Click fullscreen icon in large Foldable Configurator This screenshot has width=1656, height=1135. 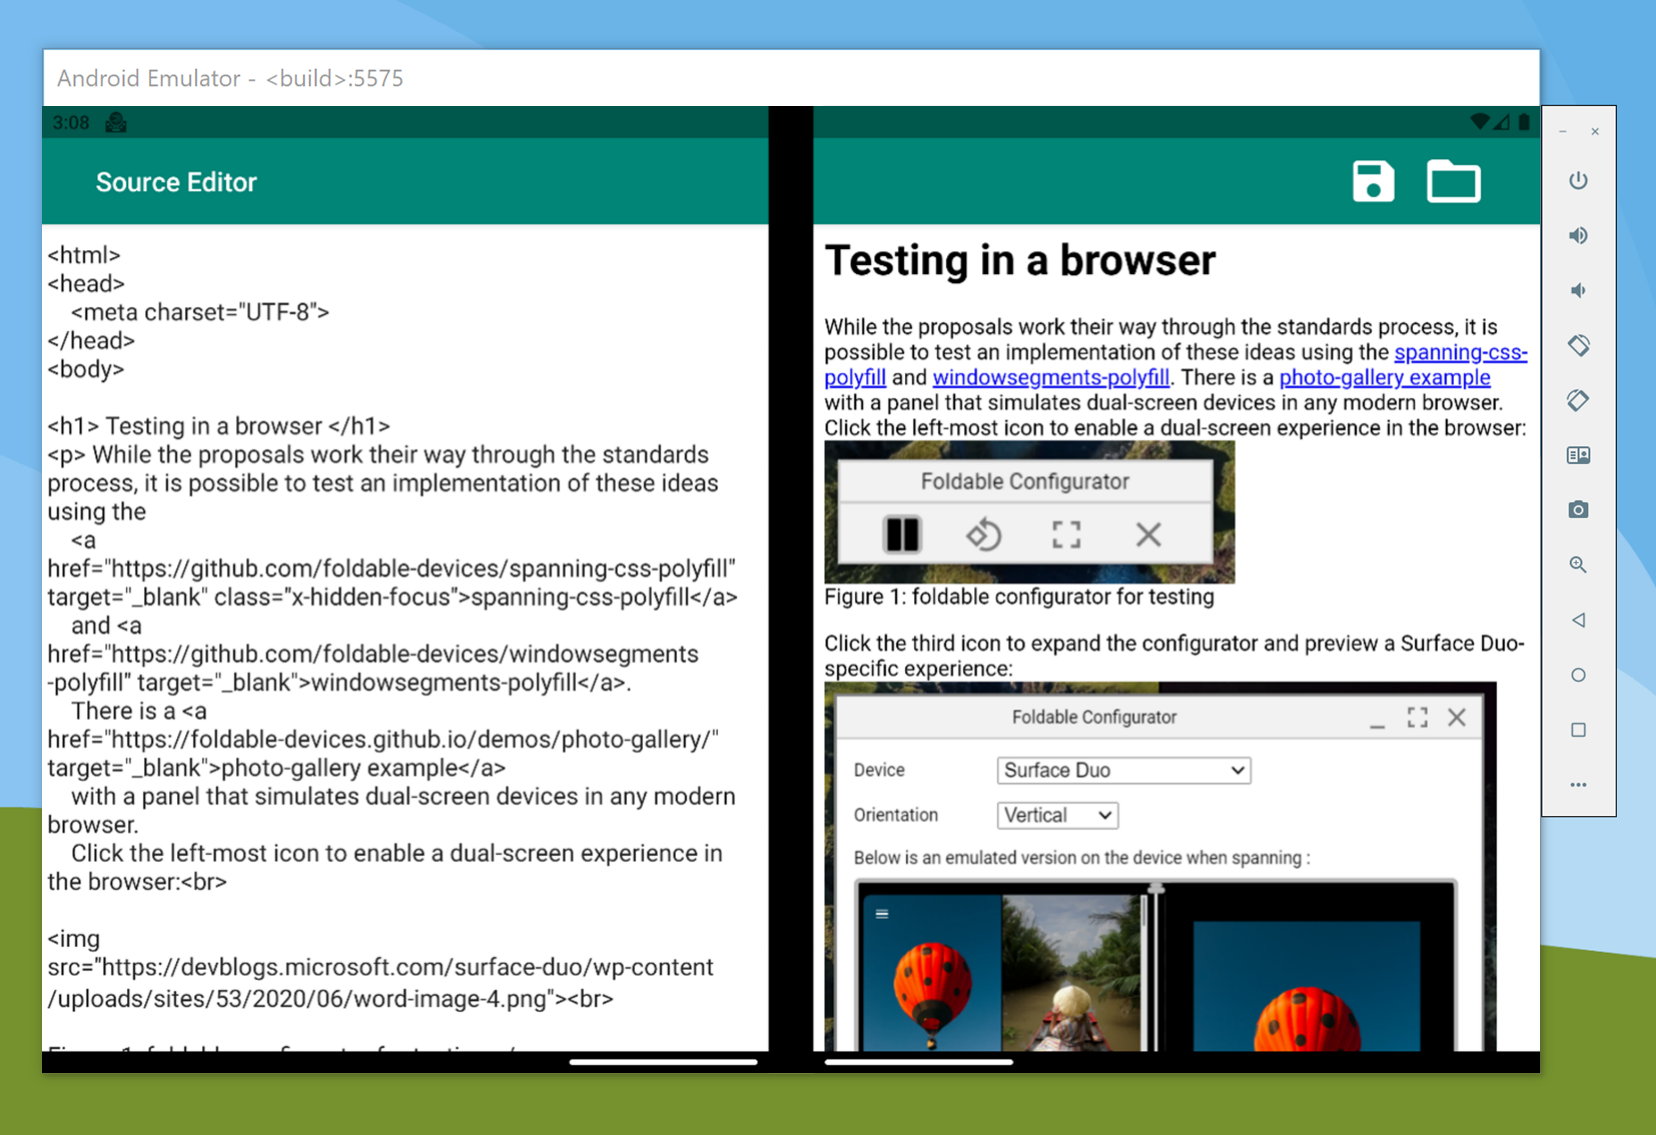click(x=1417, y=717)
